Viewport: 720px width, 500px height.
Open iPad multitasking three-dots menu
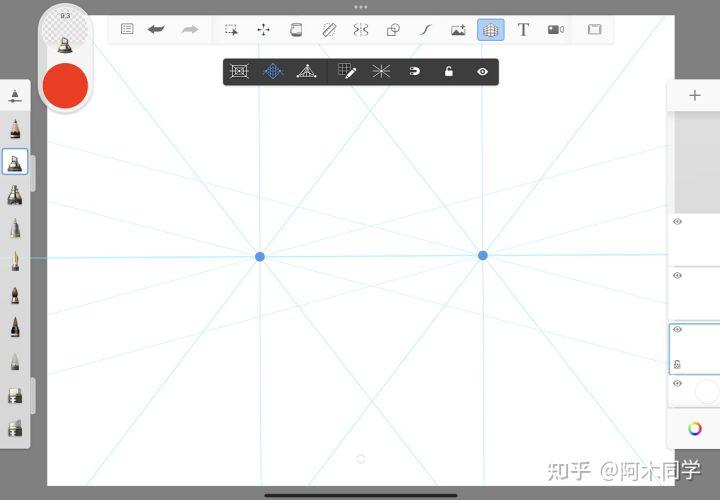[361, 7]
